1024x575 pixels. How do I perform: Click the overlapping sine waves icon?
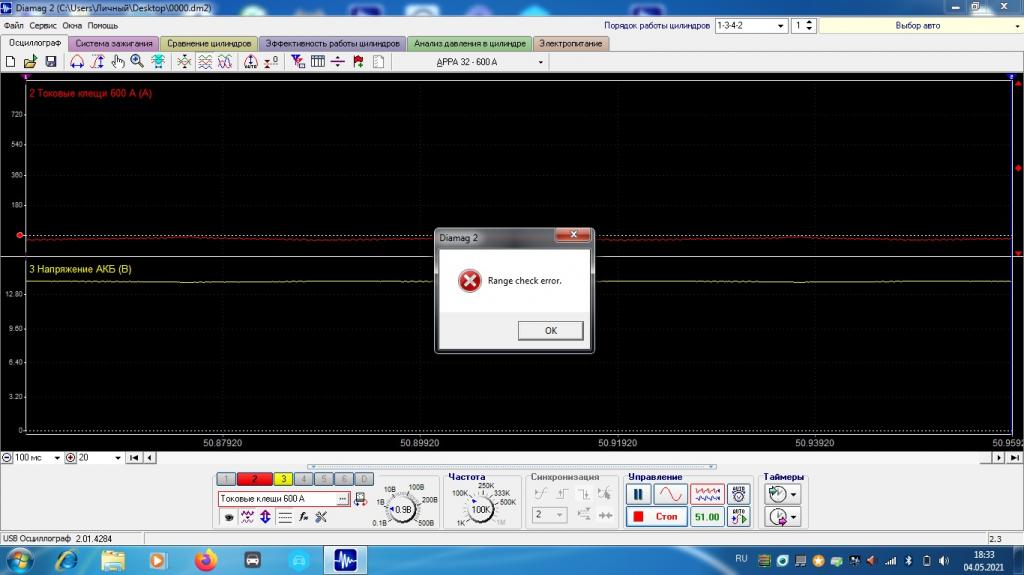point(225,62)
